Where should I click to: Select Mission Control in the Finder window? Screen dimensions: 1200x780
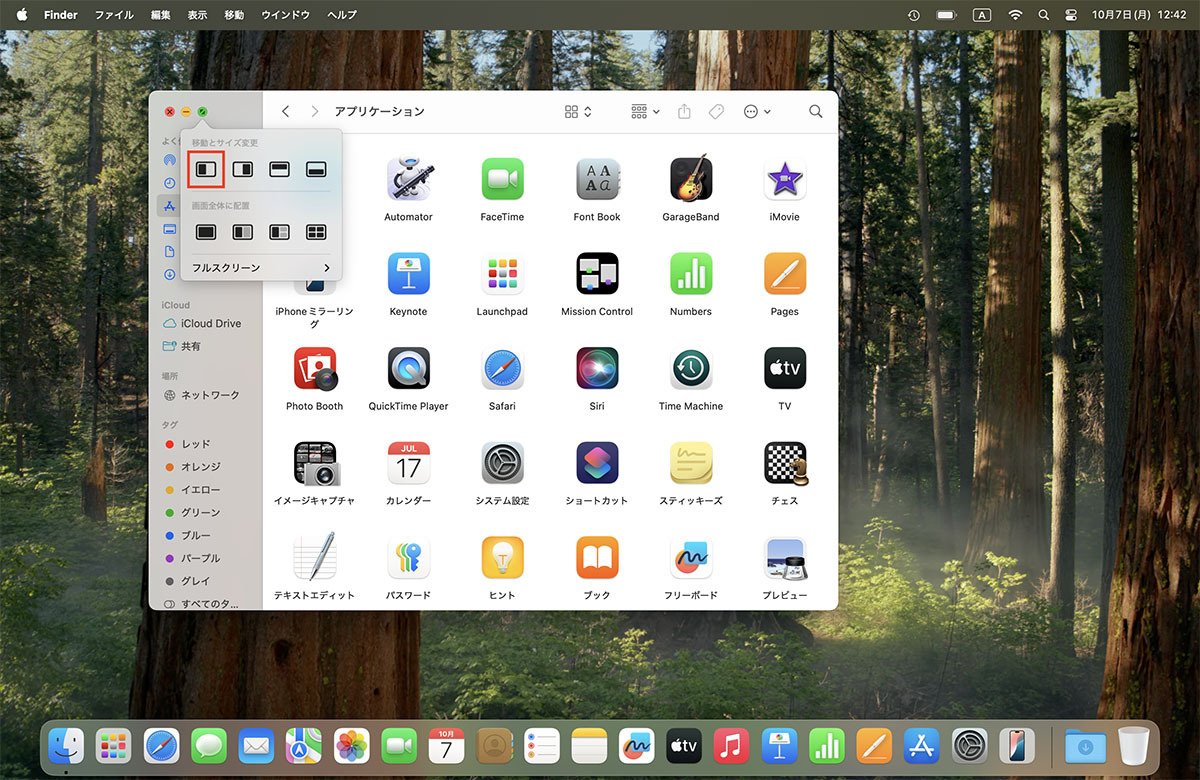(x=597, y=274)
